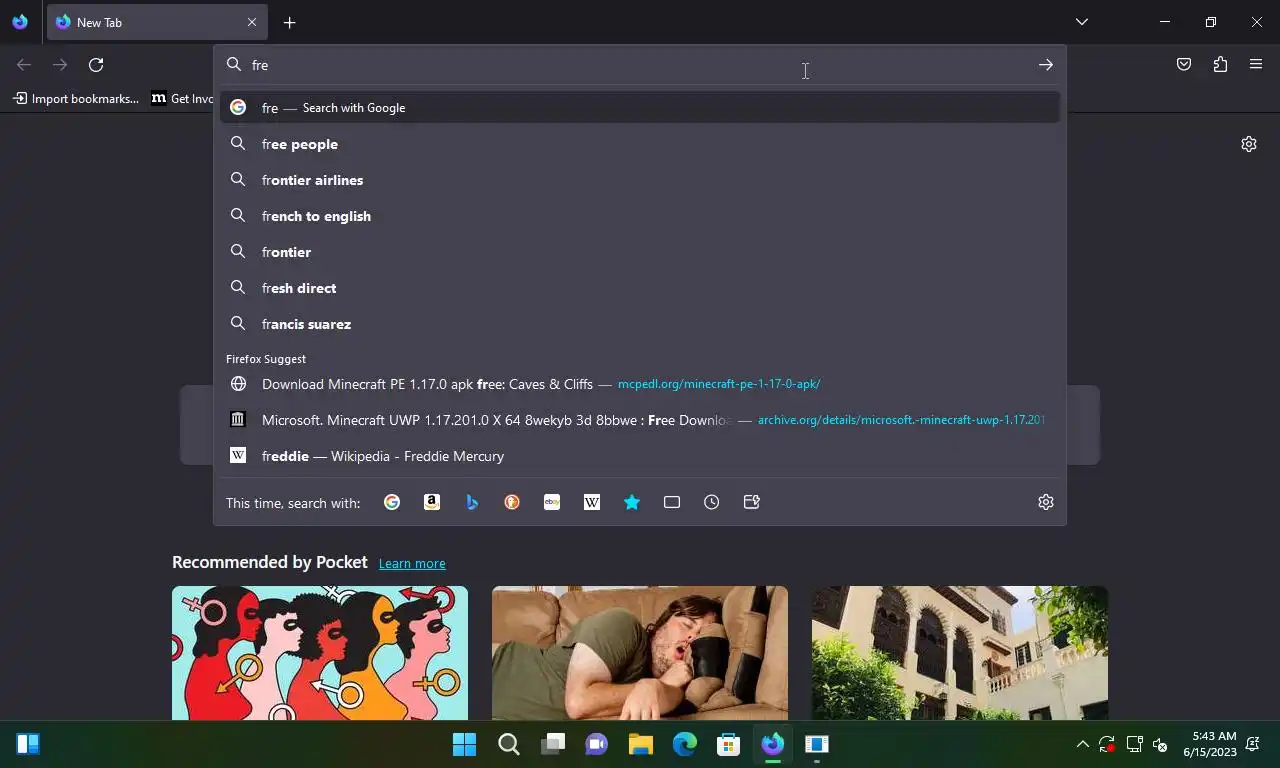The width and height of the screenshot is (1280, 768).
Task: Search in open Tabs icon
Action: pos(672,502)
